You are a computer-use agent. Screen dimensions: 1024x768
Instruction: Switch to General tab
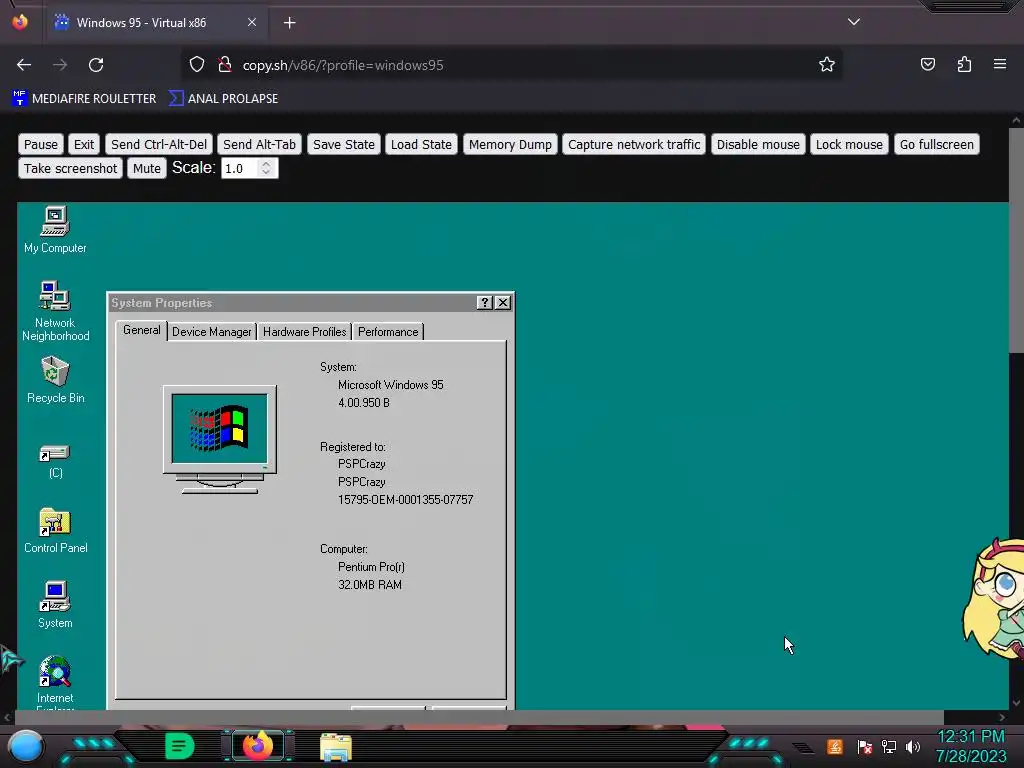(x=142, y=330)
